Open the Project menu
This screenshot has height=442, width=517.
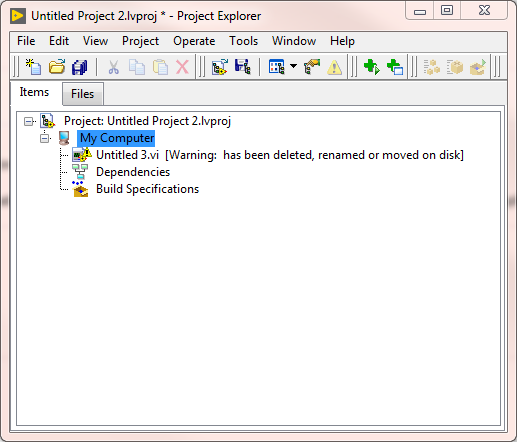coord(140,41)
